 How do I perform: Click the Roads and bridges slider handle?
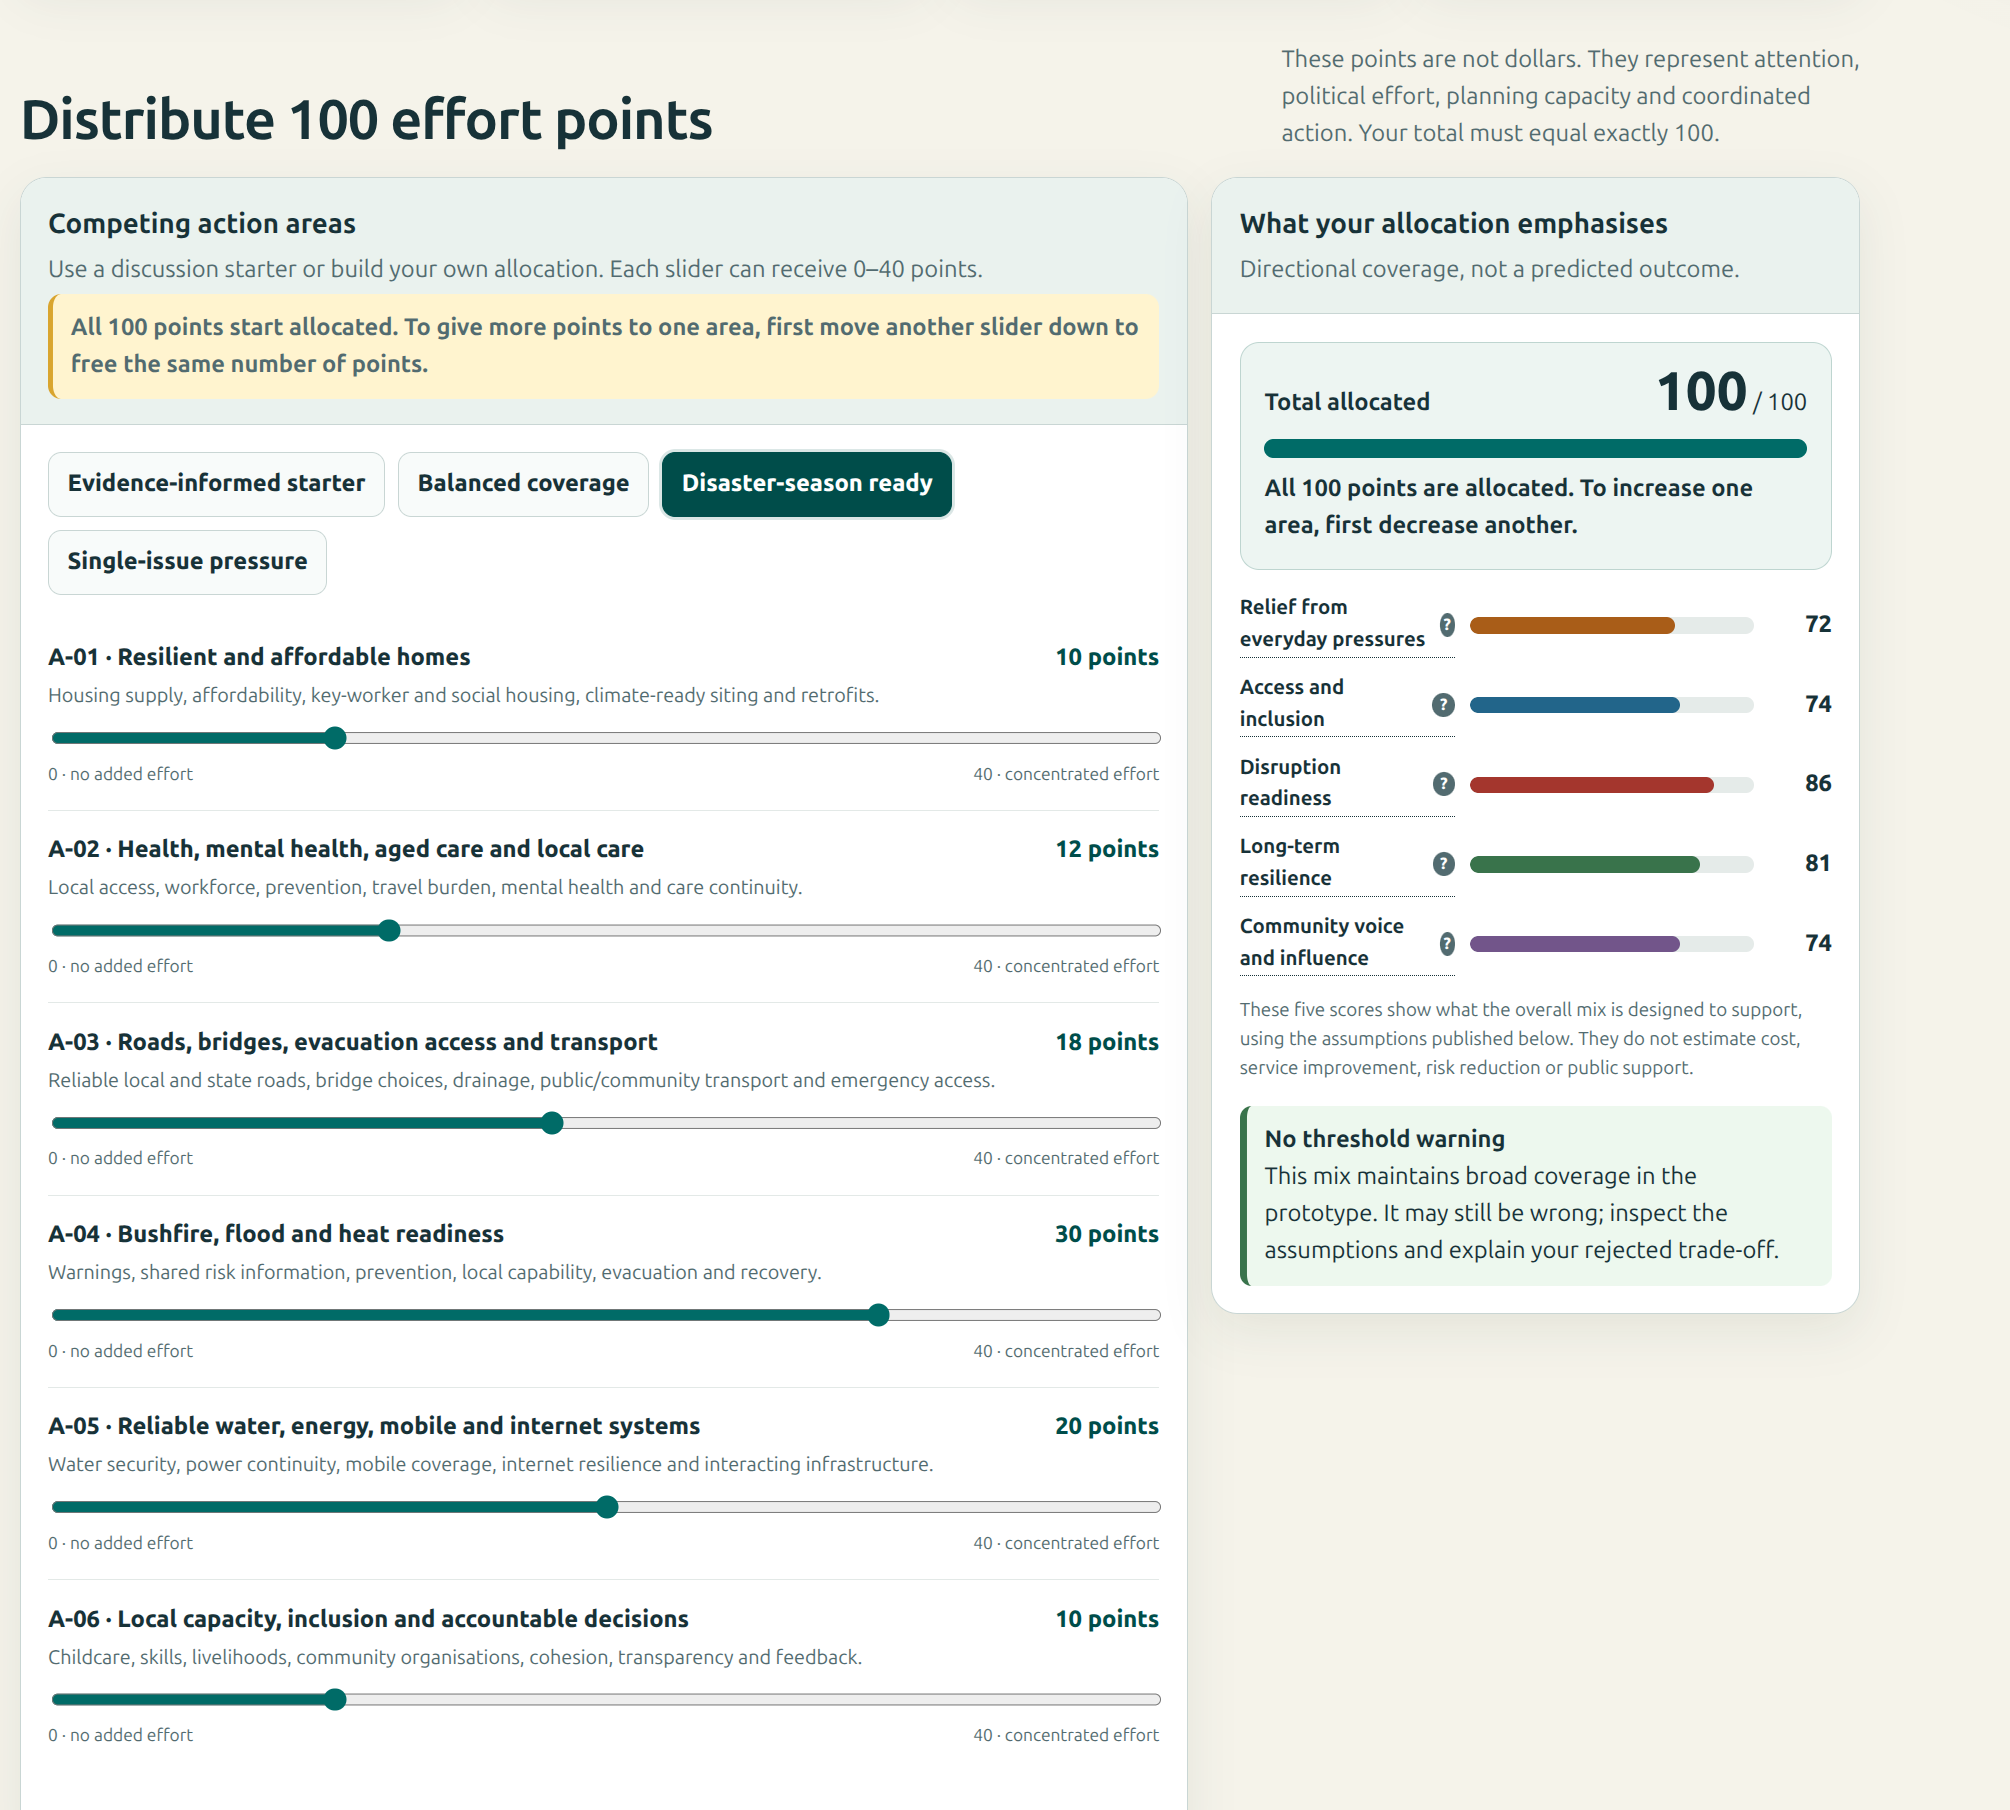point(553,1124)
